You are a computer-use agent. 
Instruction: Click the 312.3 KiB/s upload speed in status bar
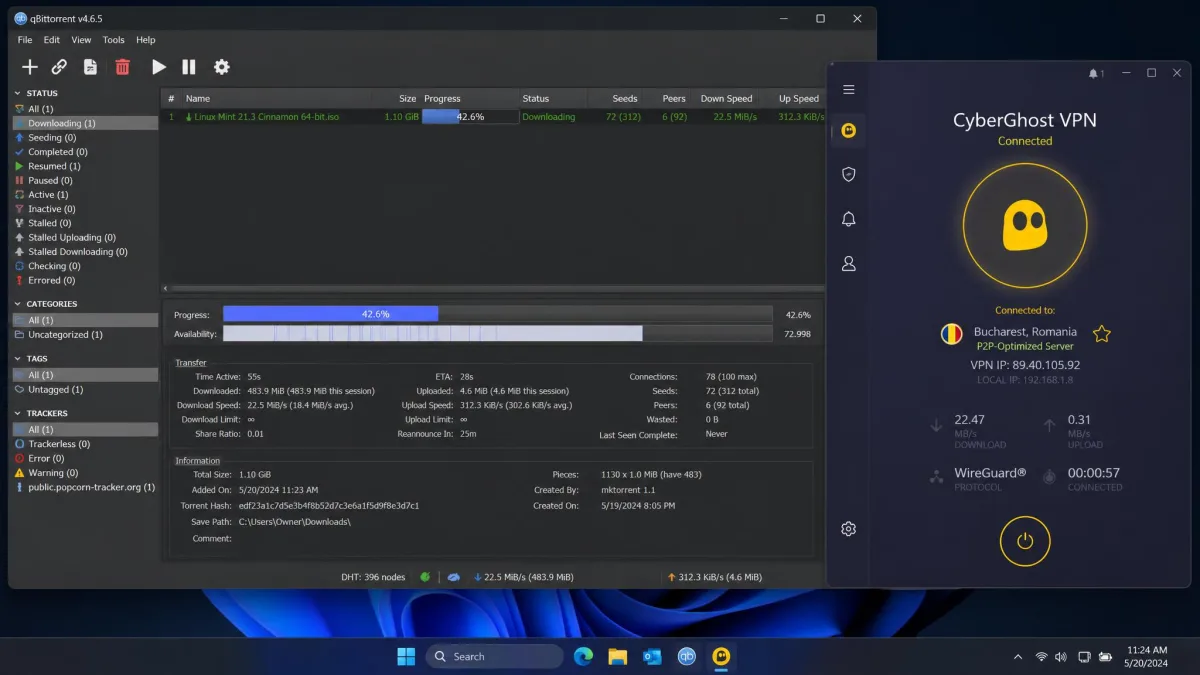(x=714, y=577)
